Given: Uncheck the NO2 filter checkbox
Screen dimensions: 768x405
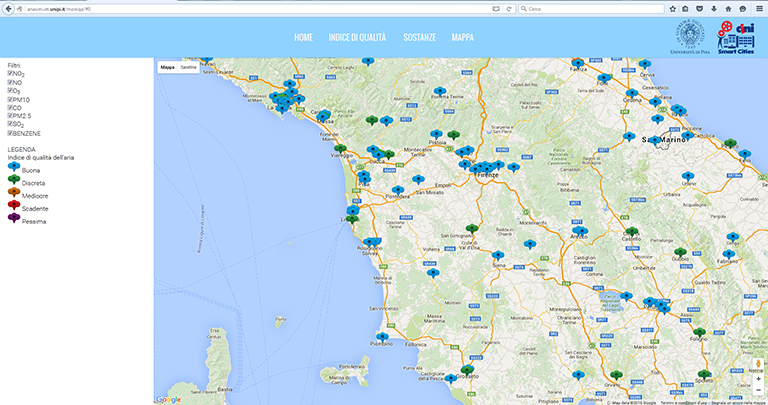Looking at the screenshot, I should pos(10,73).
